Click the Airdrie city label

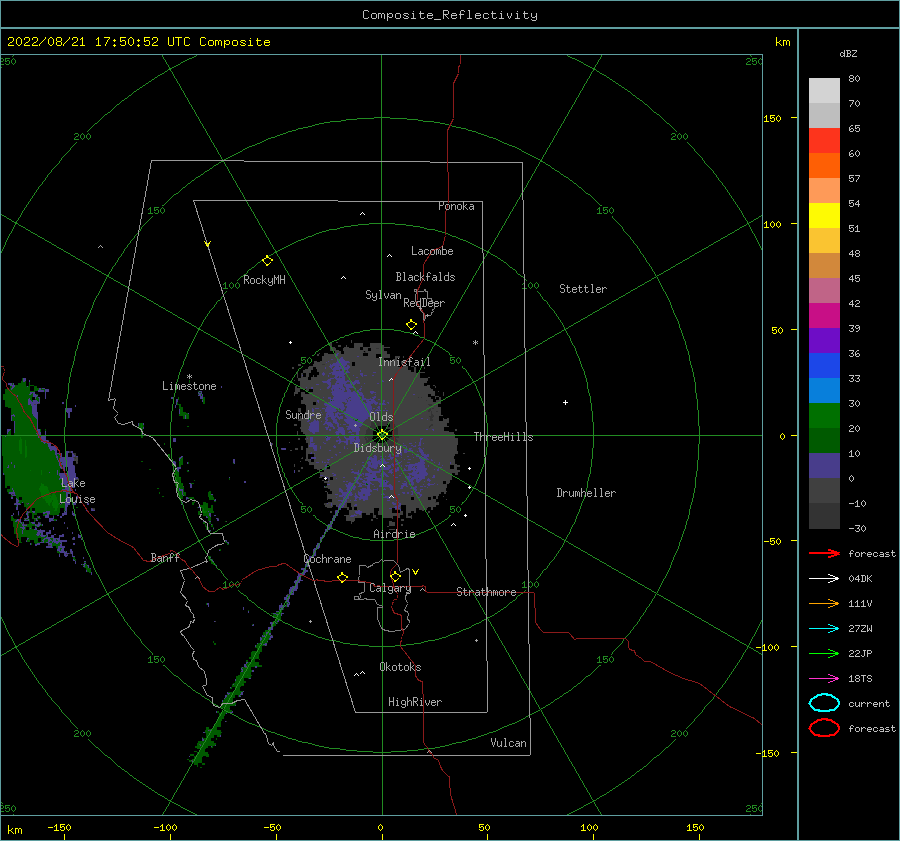394,534
